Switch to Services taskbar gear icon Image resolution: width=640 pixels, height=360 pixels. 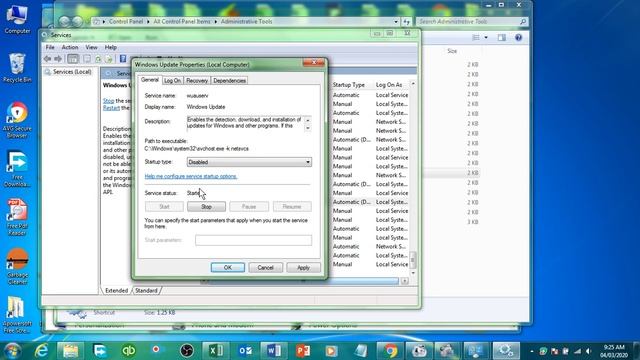(506, 351)
